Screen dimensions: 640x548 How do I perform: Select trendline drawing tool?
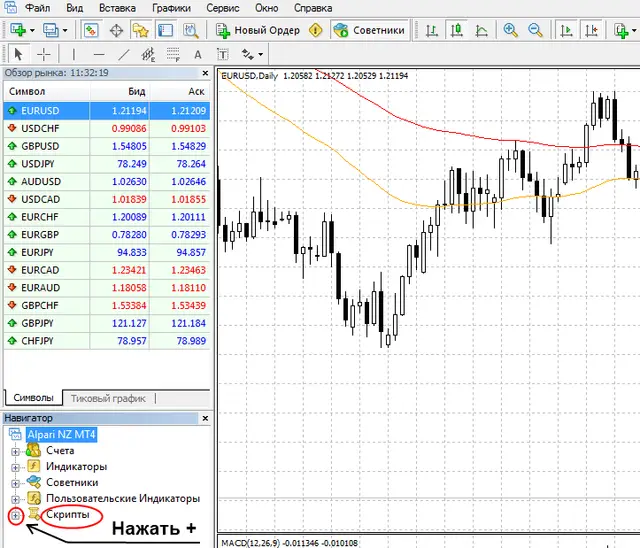pos(123,54)
